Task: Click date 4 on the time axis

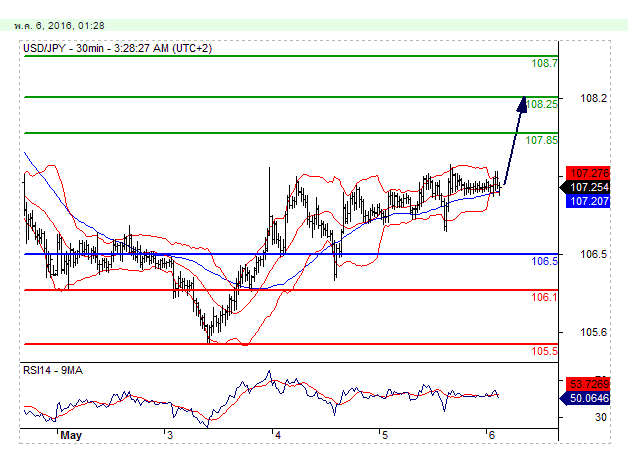Action: pyautogui.click(x=277, y=436)
